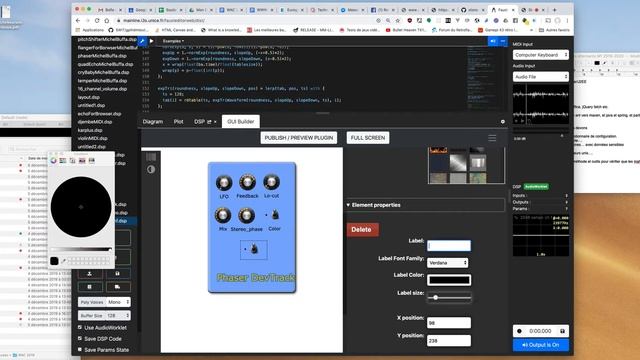Adjust the Label size slider

click(449, 298)
